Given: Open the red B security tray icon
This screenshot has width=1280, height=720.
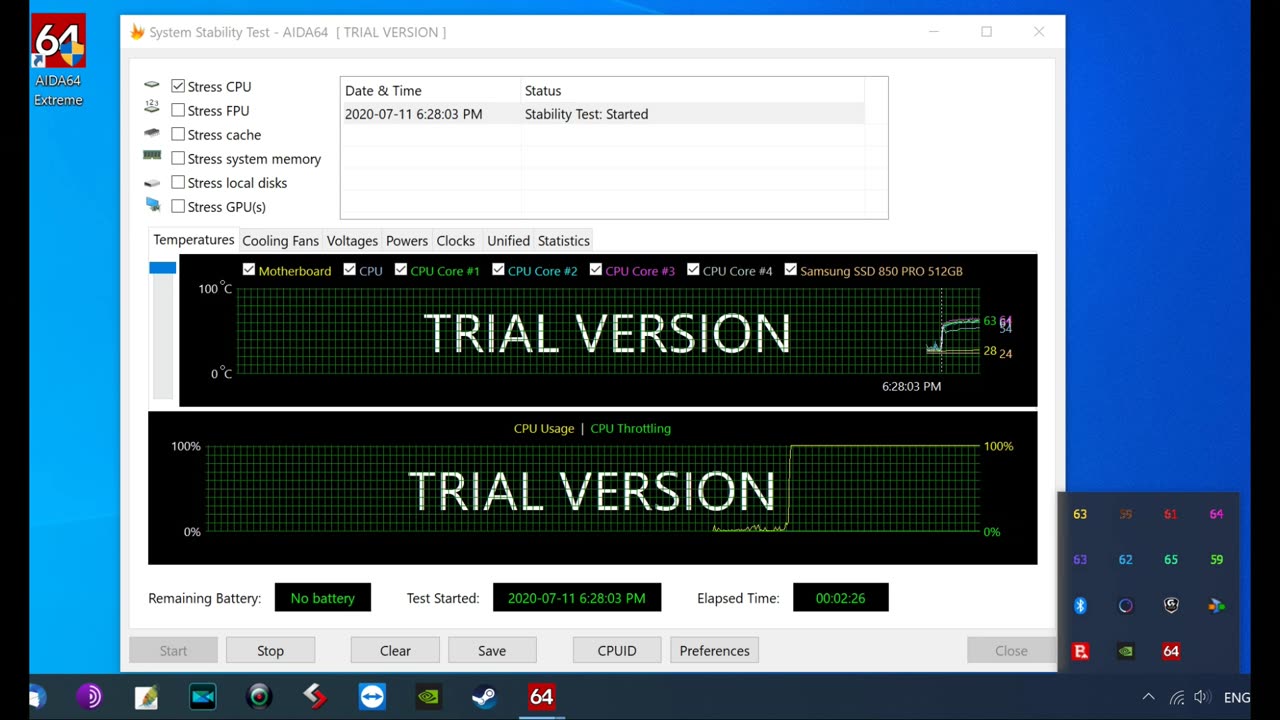Looking at the screenshot, I should pos(1080,651).
